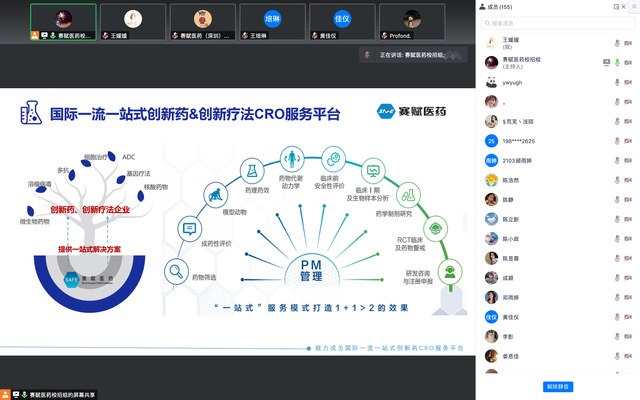Image resolution: width=640 pixels, height=400 pixels.
Task: Click microphone icon in 邓雨婷 row
Action: [617, 298]
